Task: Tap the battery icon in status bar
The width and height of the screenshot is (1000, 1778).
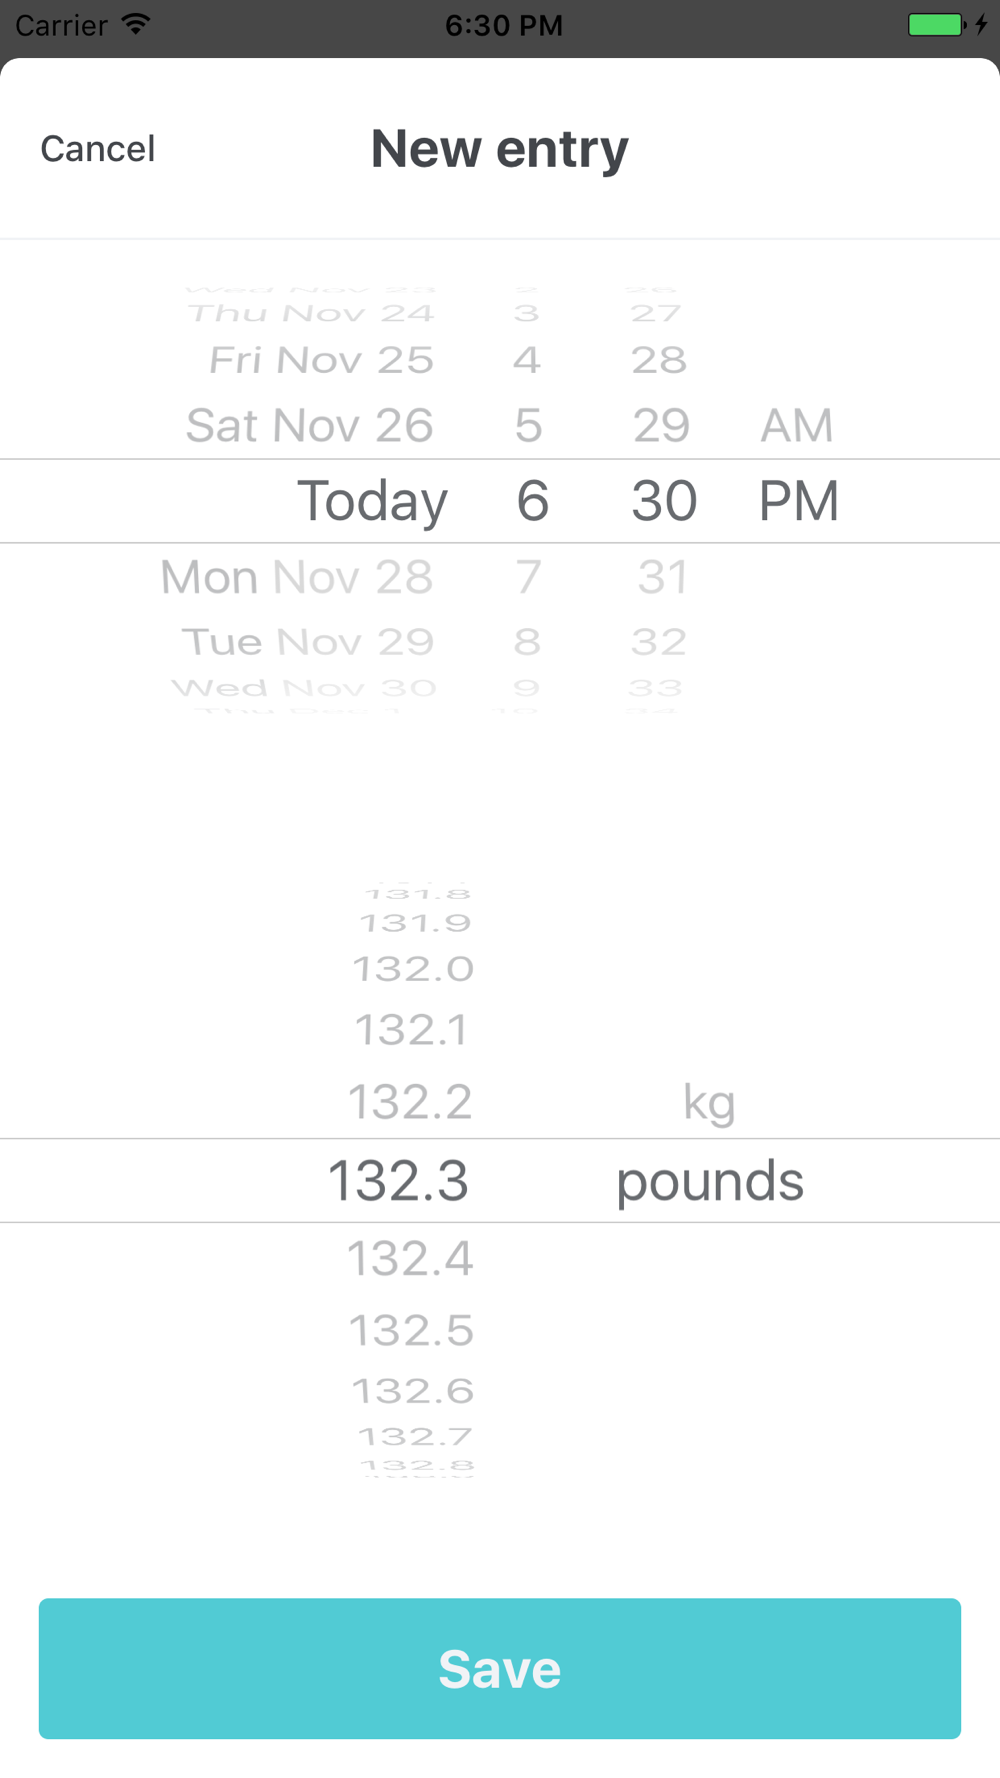Action: point(936,25)
